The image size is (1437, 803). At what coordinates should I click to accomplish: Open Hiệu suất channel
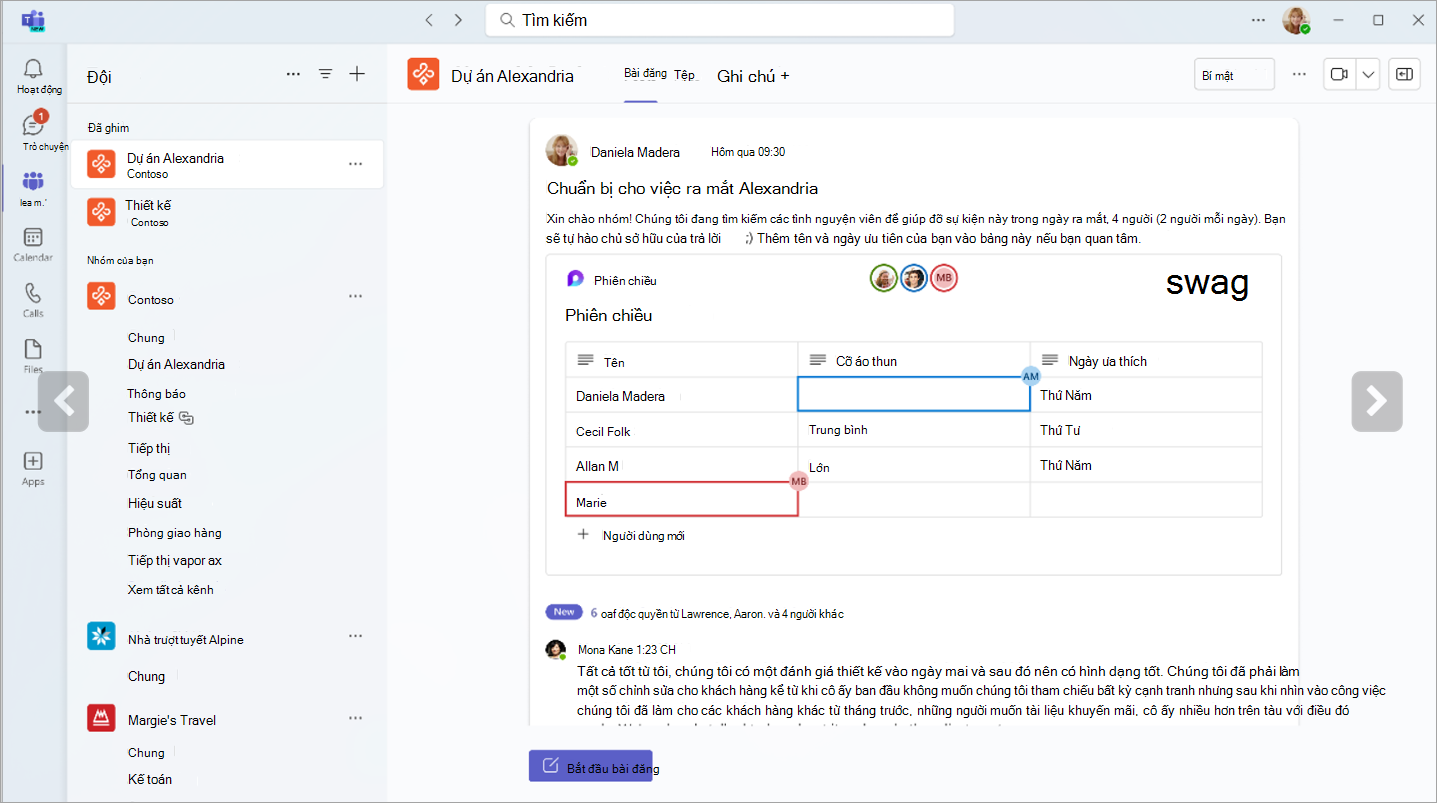(155, 503)
